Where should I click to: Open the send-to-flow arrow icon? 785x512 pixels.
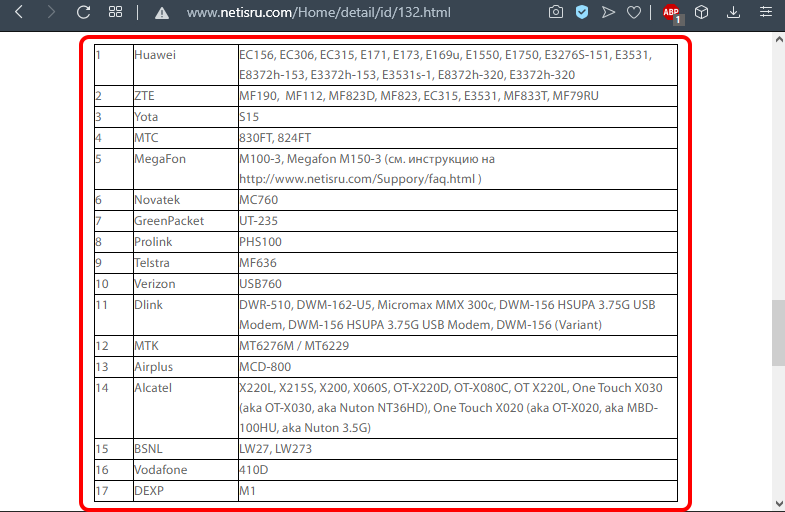[x=608, y=12]
